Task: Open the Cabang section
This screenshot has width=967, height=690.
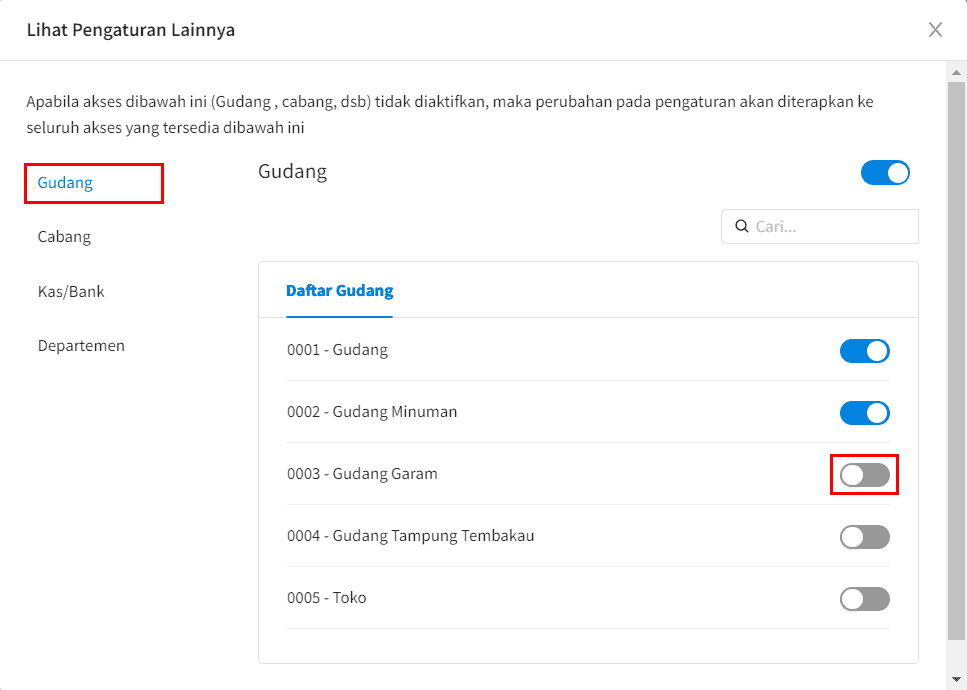Action: point(64,237)
